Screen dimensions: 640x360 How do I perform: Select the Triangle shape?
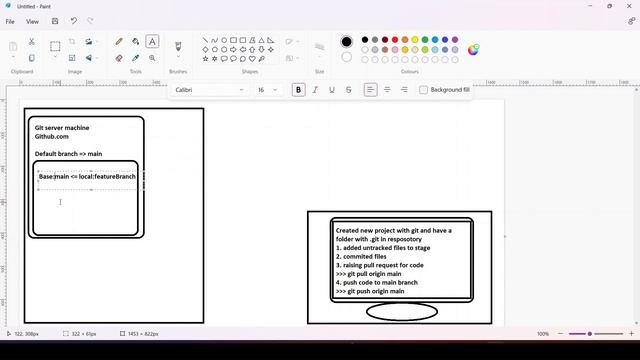[x=261, y=40]
